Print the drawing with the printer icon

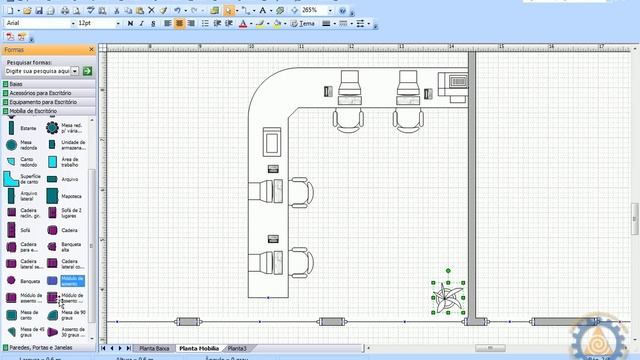[64, 11]
